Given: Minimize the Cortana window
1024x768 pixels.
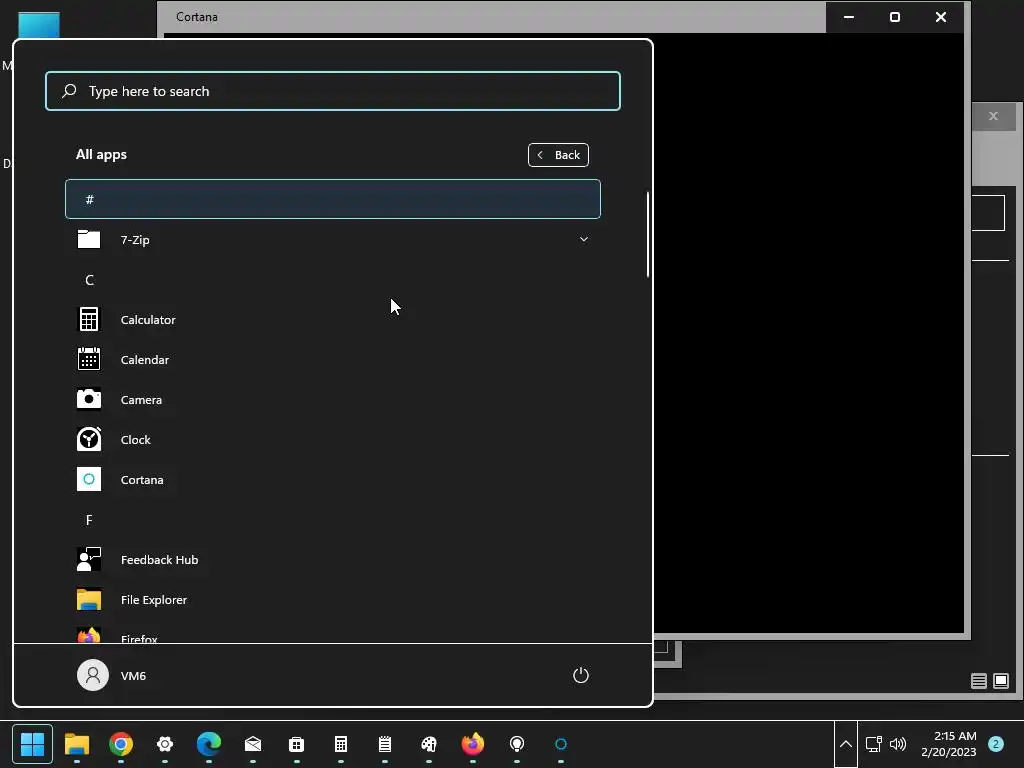Looking at the screenshot, I should 849,17.
